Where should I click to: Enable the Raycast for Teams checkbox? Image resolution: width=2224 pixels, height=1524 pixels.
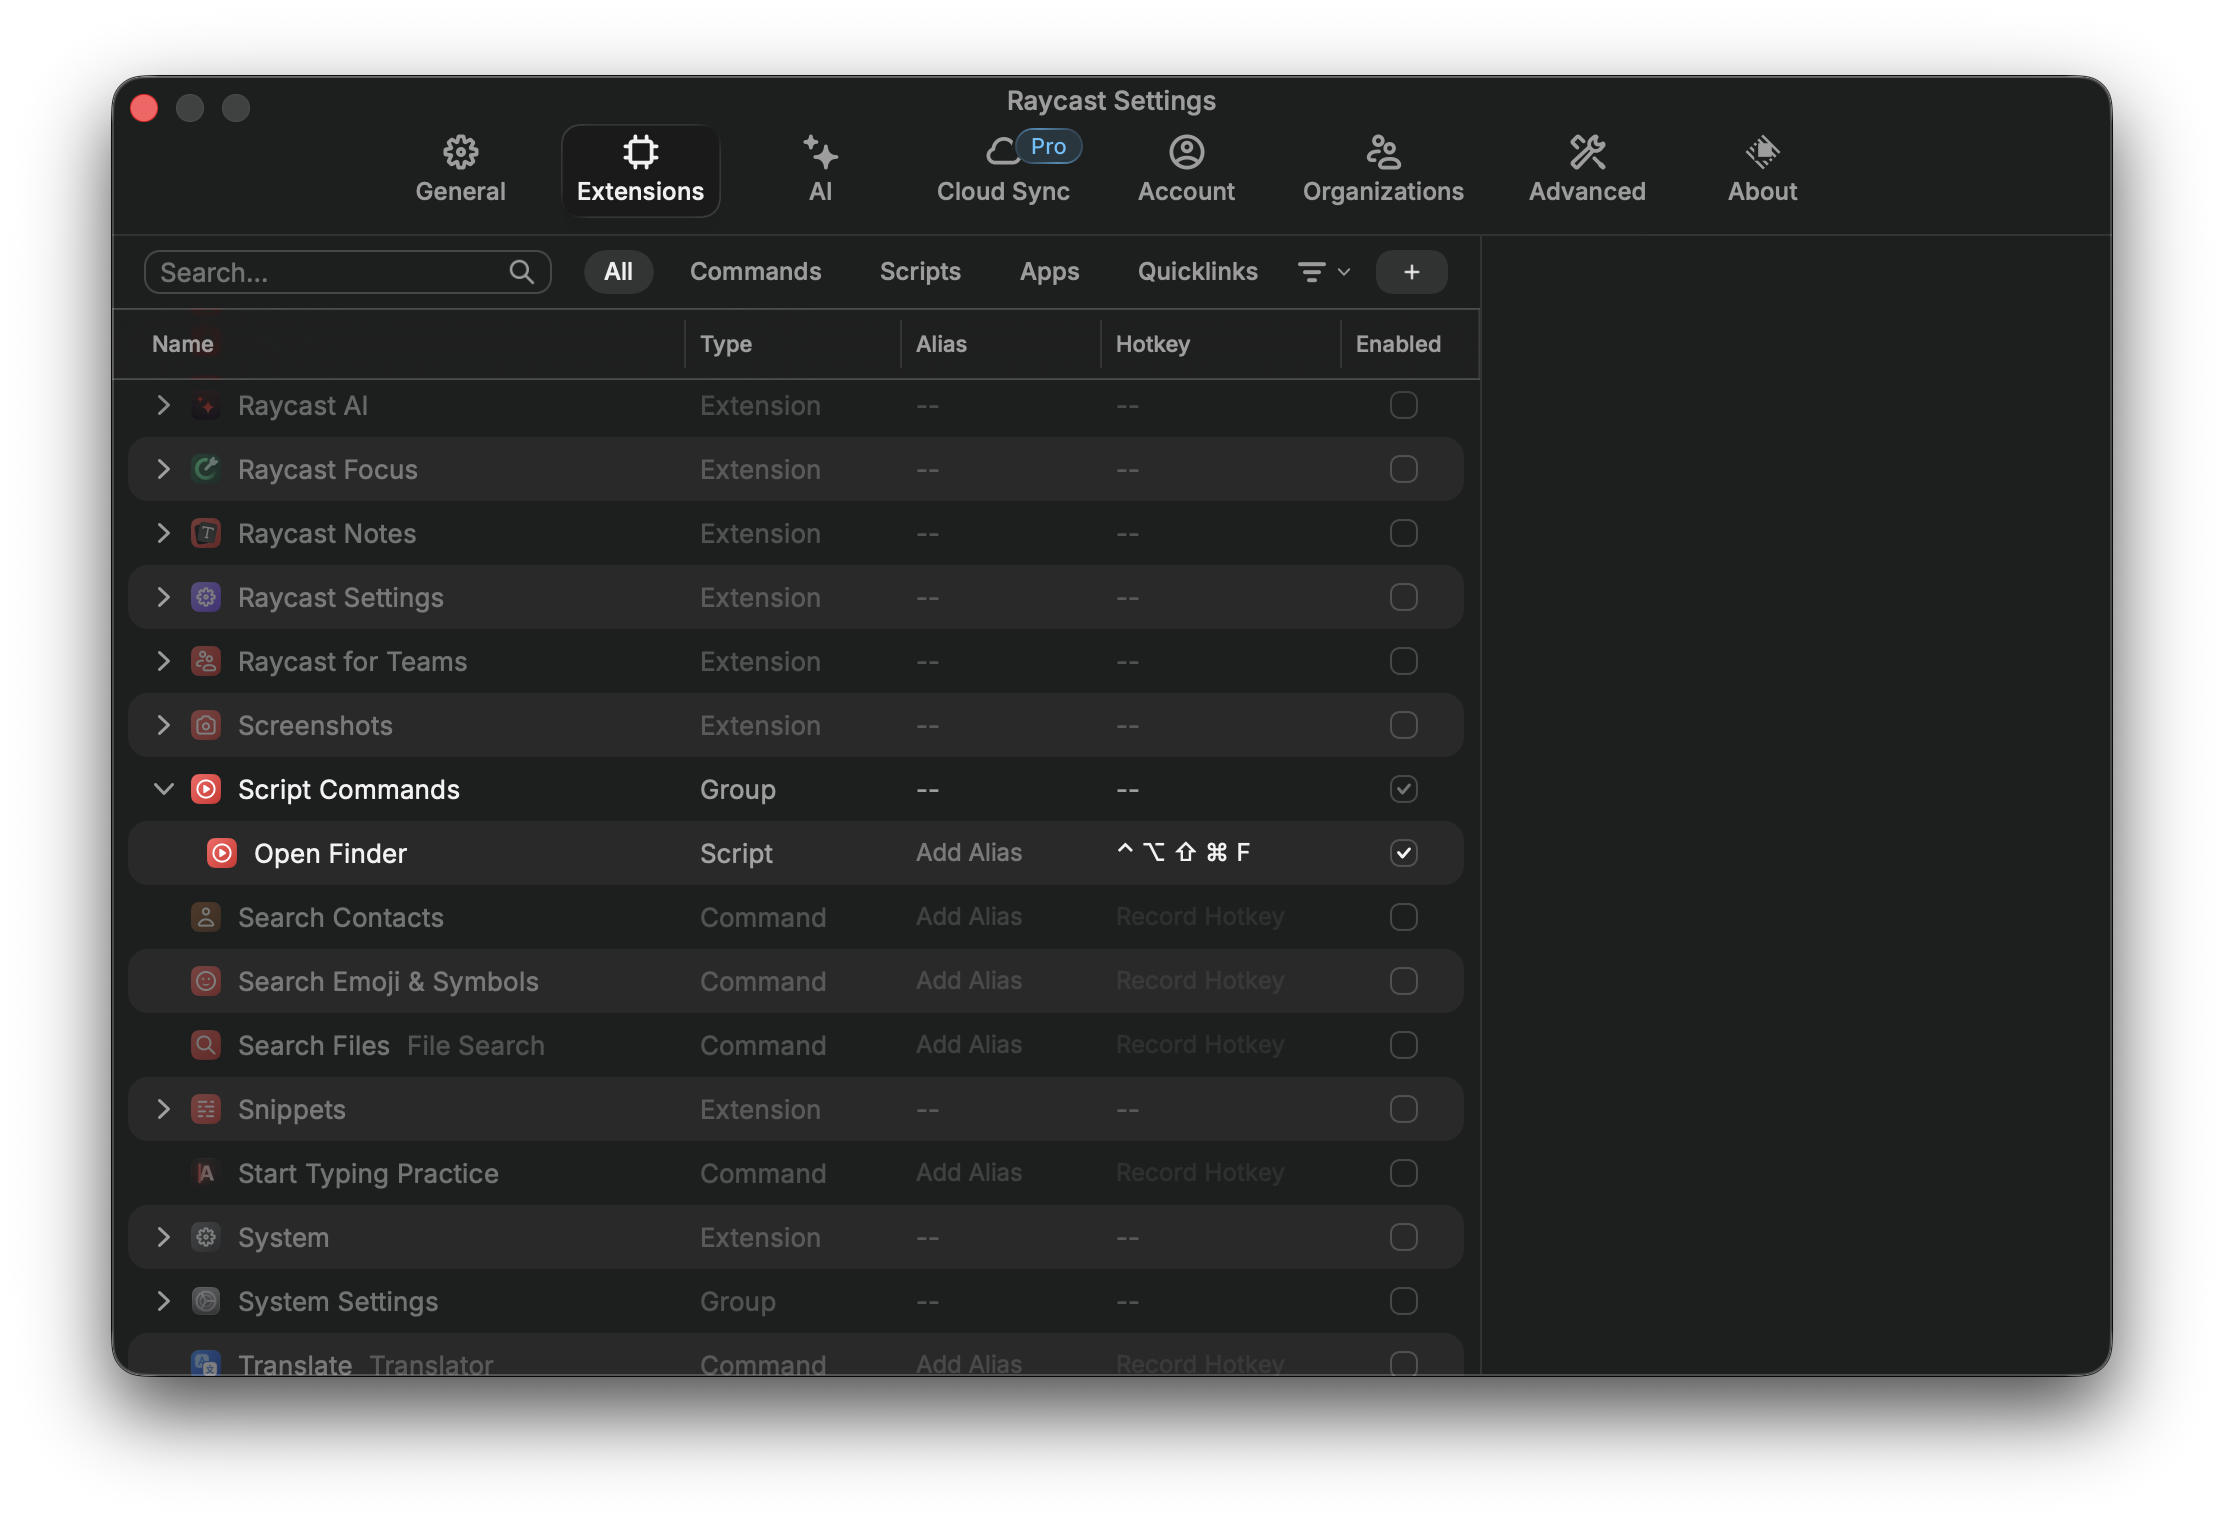point(1403,661)
